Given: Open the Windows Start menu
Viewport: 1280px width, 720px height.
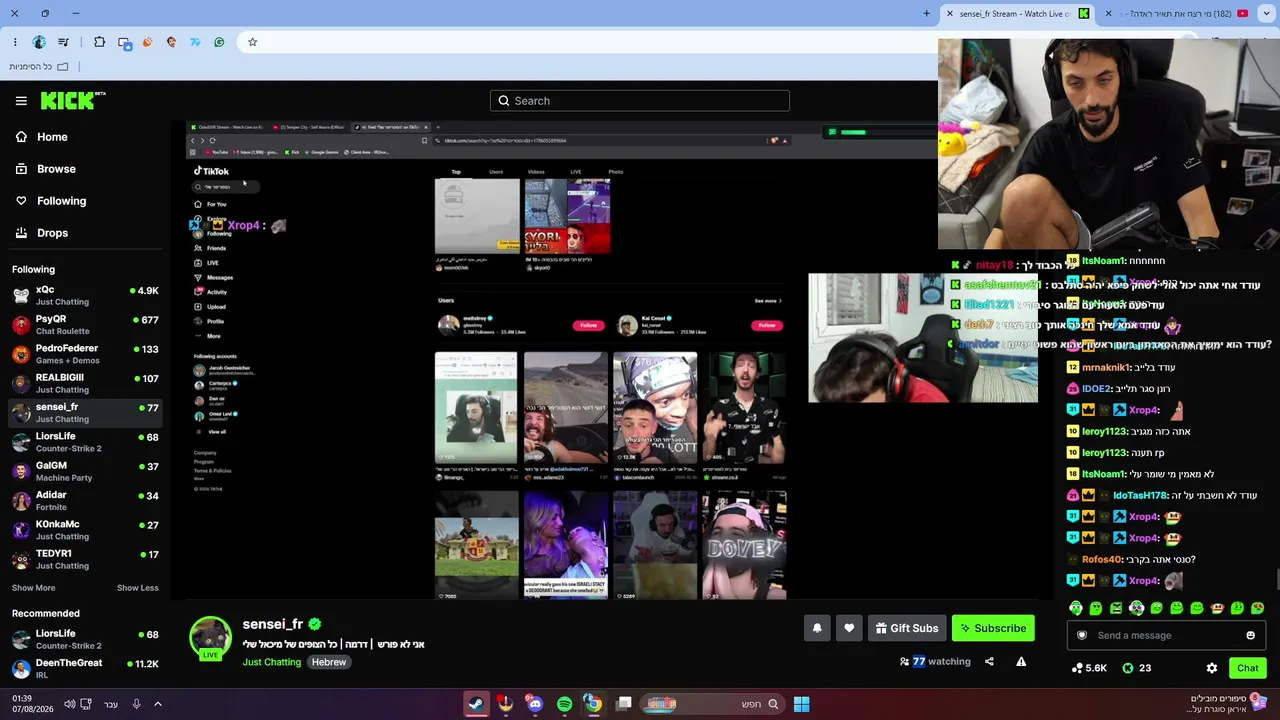Looking at the screenshot, I should tap(801, 704).
